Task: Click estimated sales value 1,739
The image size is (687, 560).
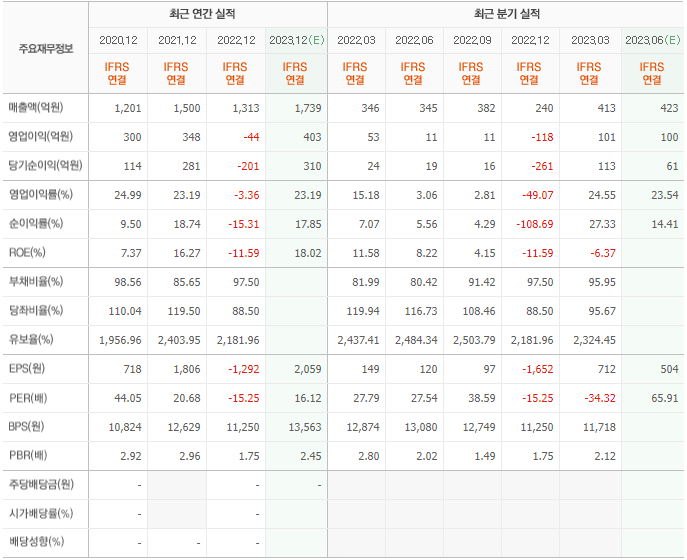Action: click(x=308, y=108)
